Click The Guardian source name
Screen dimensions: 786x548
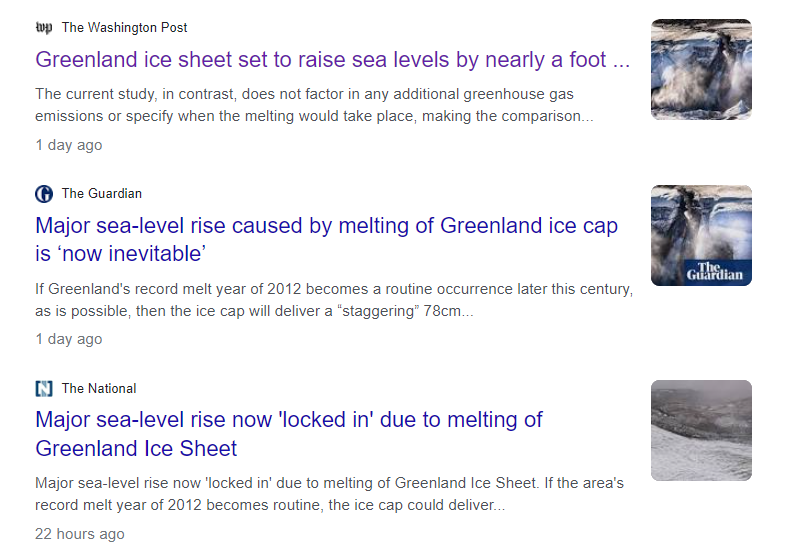point(102,194)
